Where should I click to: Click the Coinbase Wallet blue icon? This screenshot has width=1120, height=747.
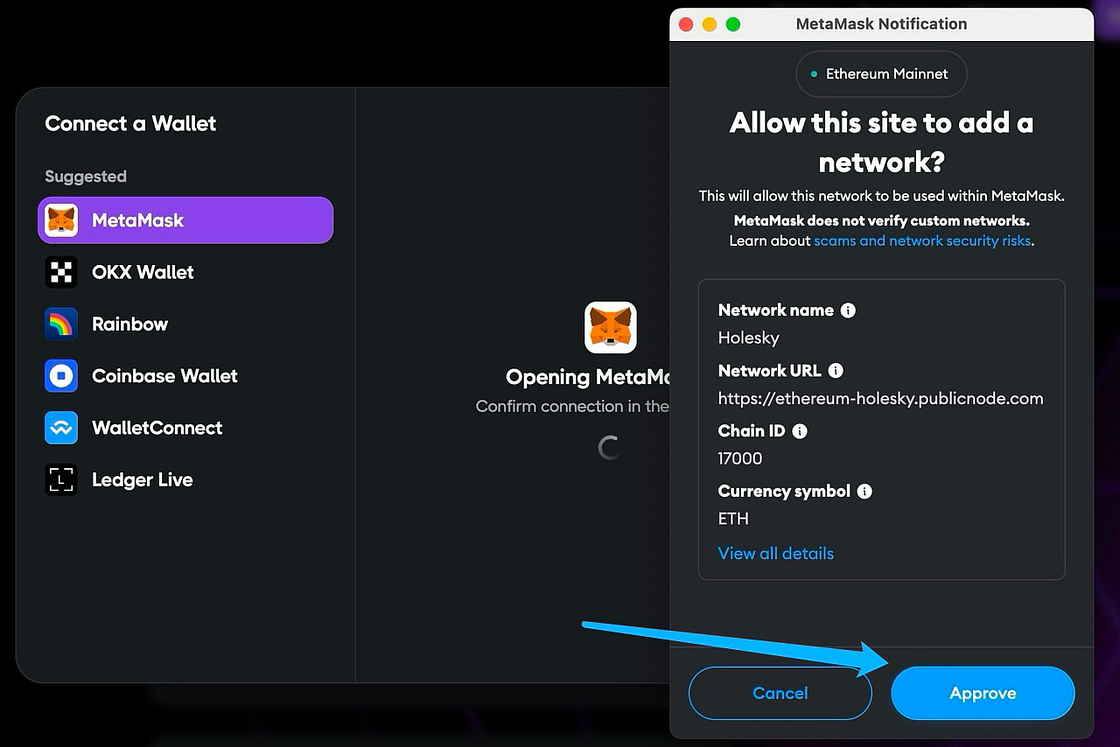[x=61, y=376]
